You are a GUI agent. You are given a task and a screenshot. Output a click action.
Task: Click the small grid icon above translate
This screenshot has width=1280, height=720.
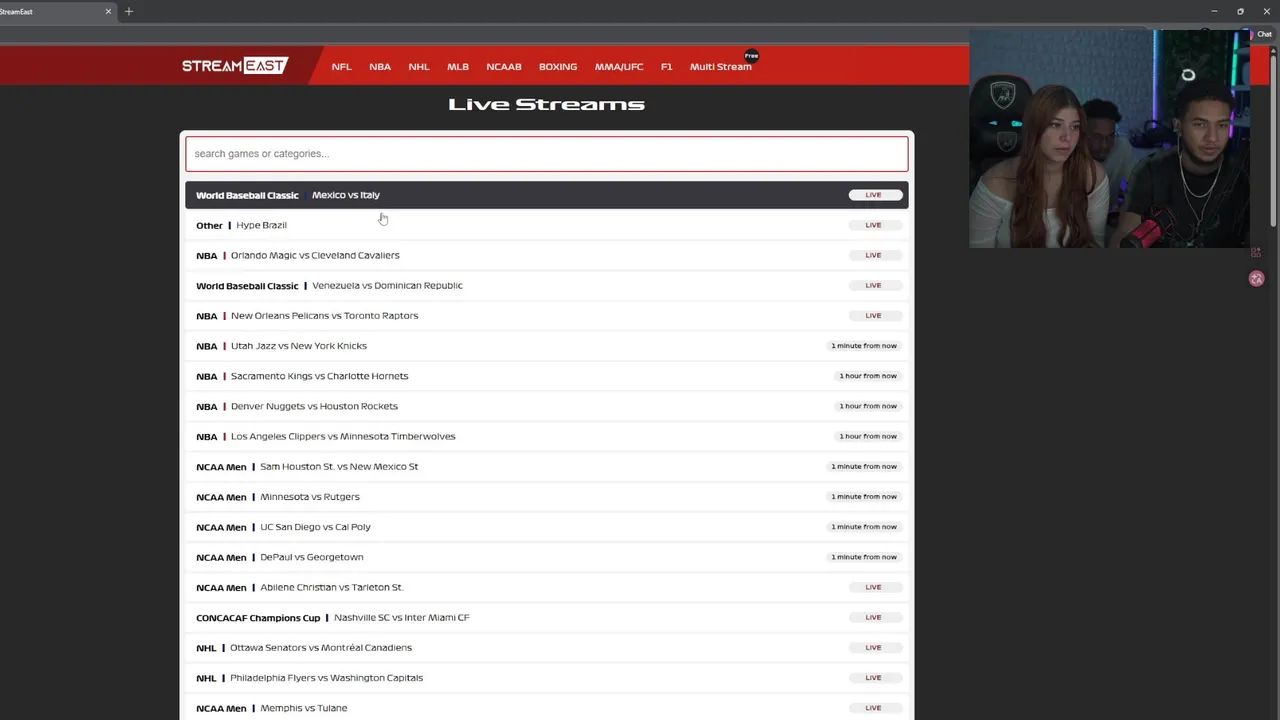1257,252
